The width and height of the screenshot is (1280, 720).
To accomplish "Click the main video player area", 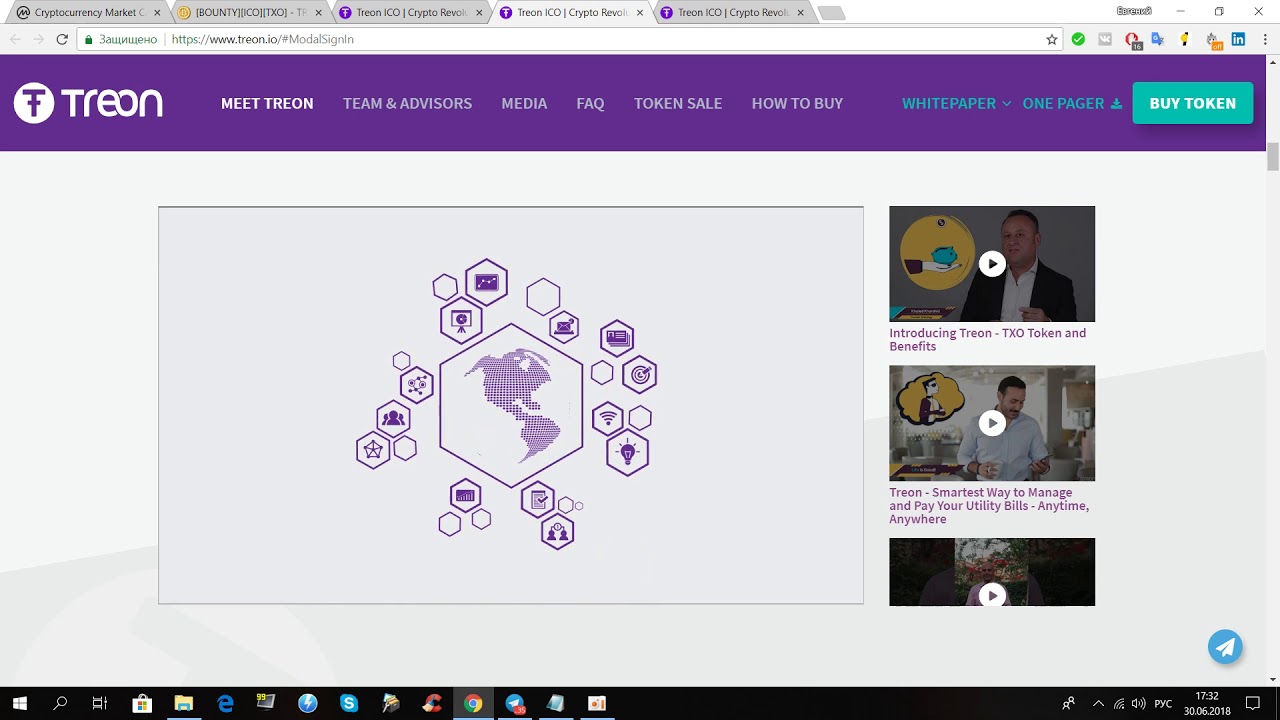I will (511, 405).
